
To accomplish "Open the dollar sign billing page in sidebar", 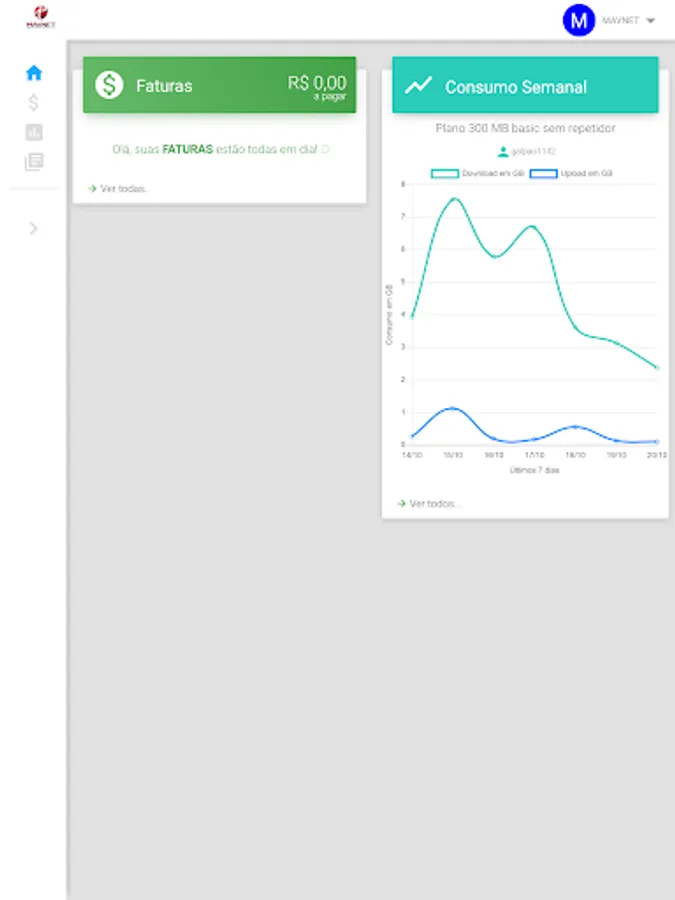I will [34, 102].
